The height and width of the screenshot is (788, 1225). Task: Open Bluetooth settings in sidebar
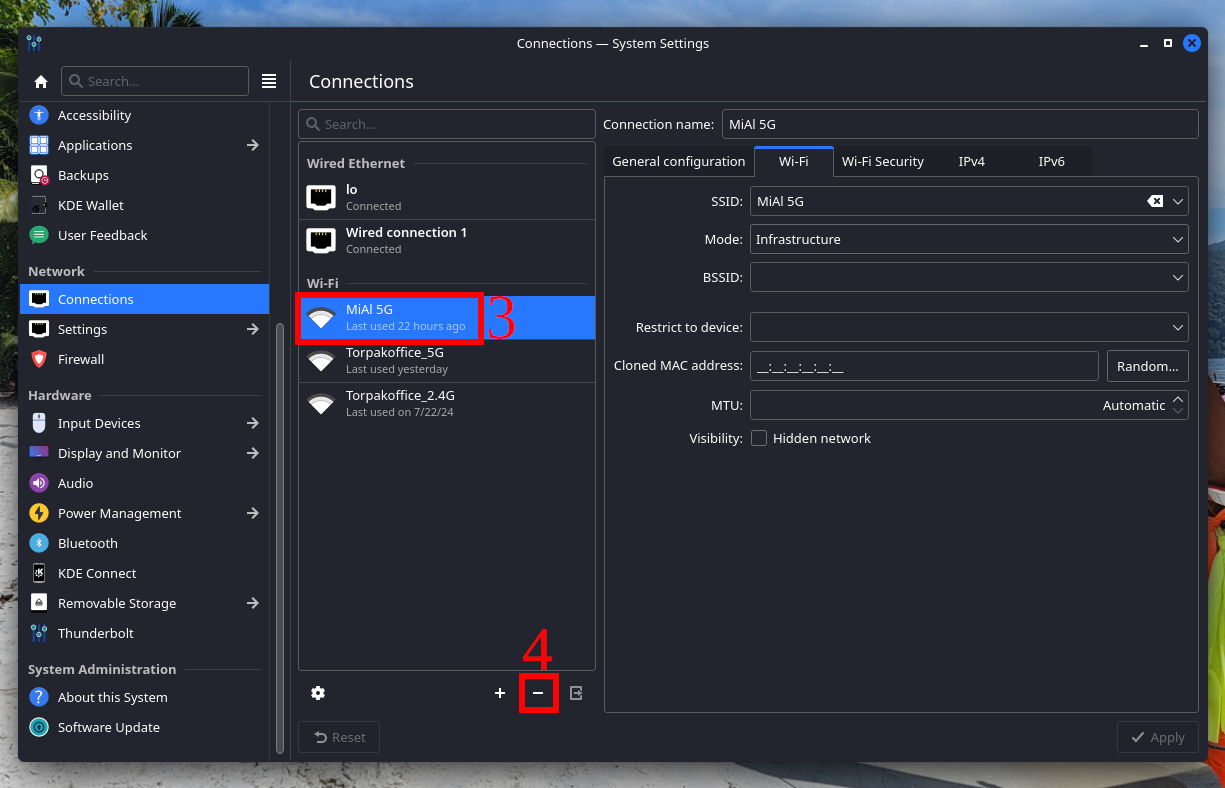[87, 543]
